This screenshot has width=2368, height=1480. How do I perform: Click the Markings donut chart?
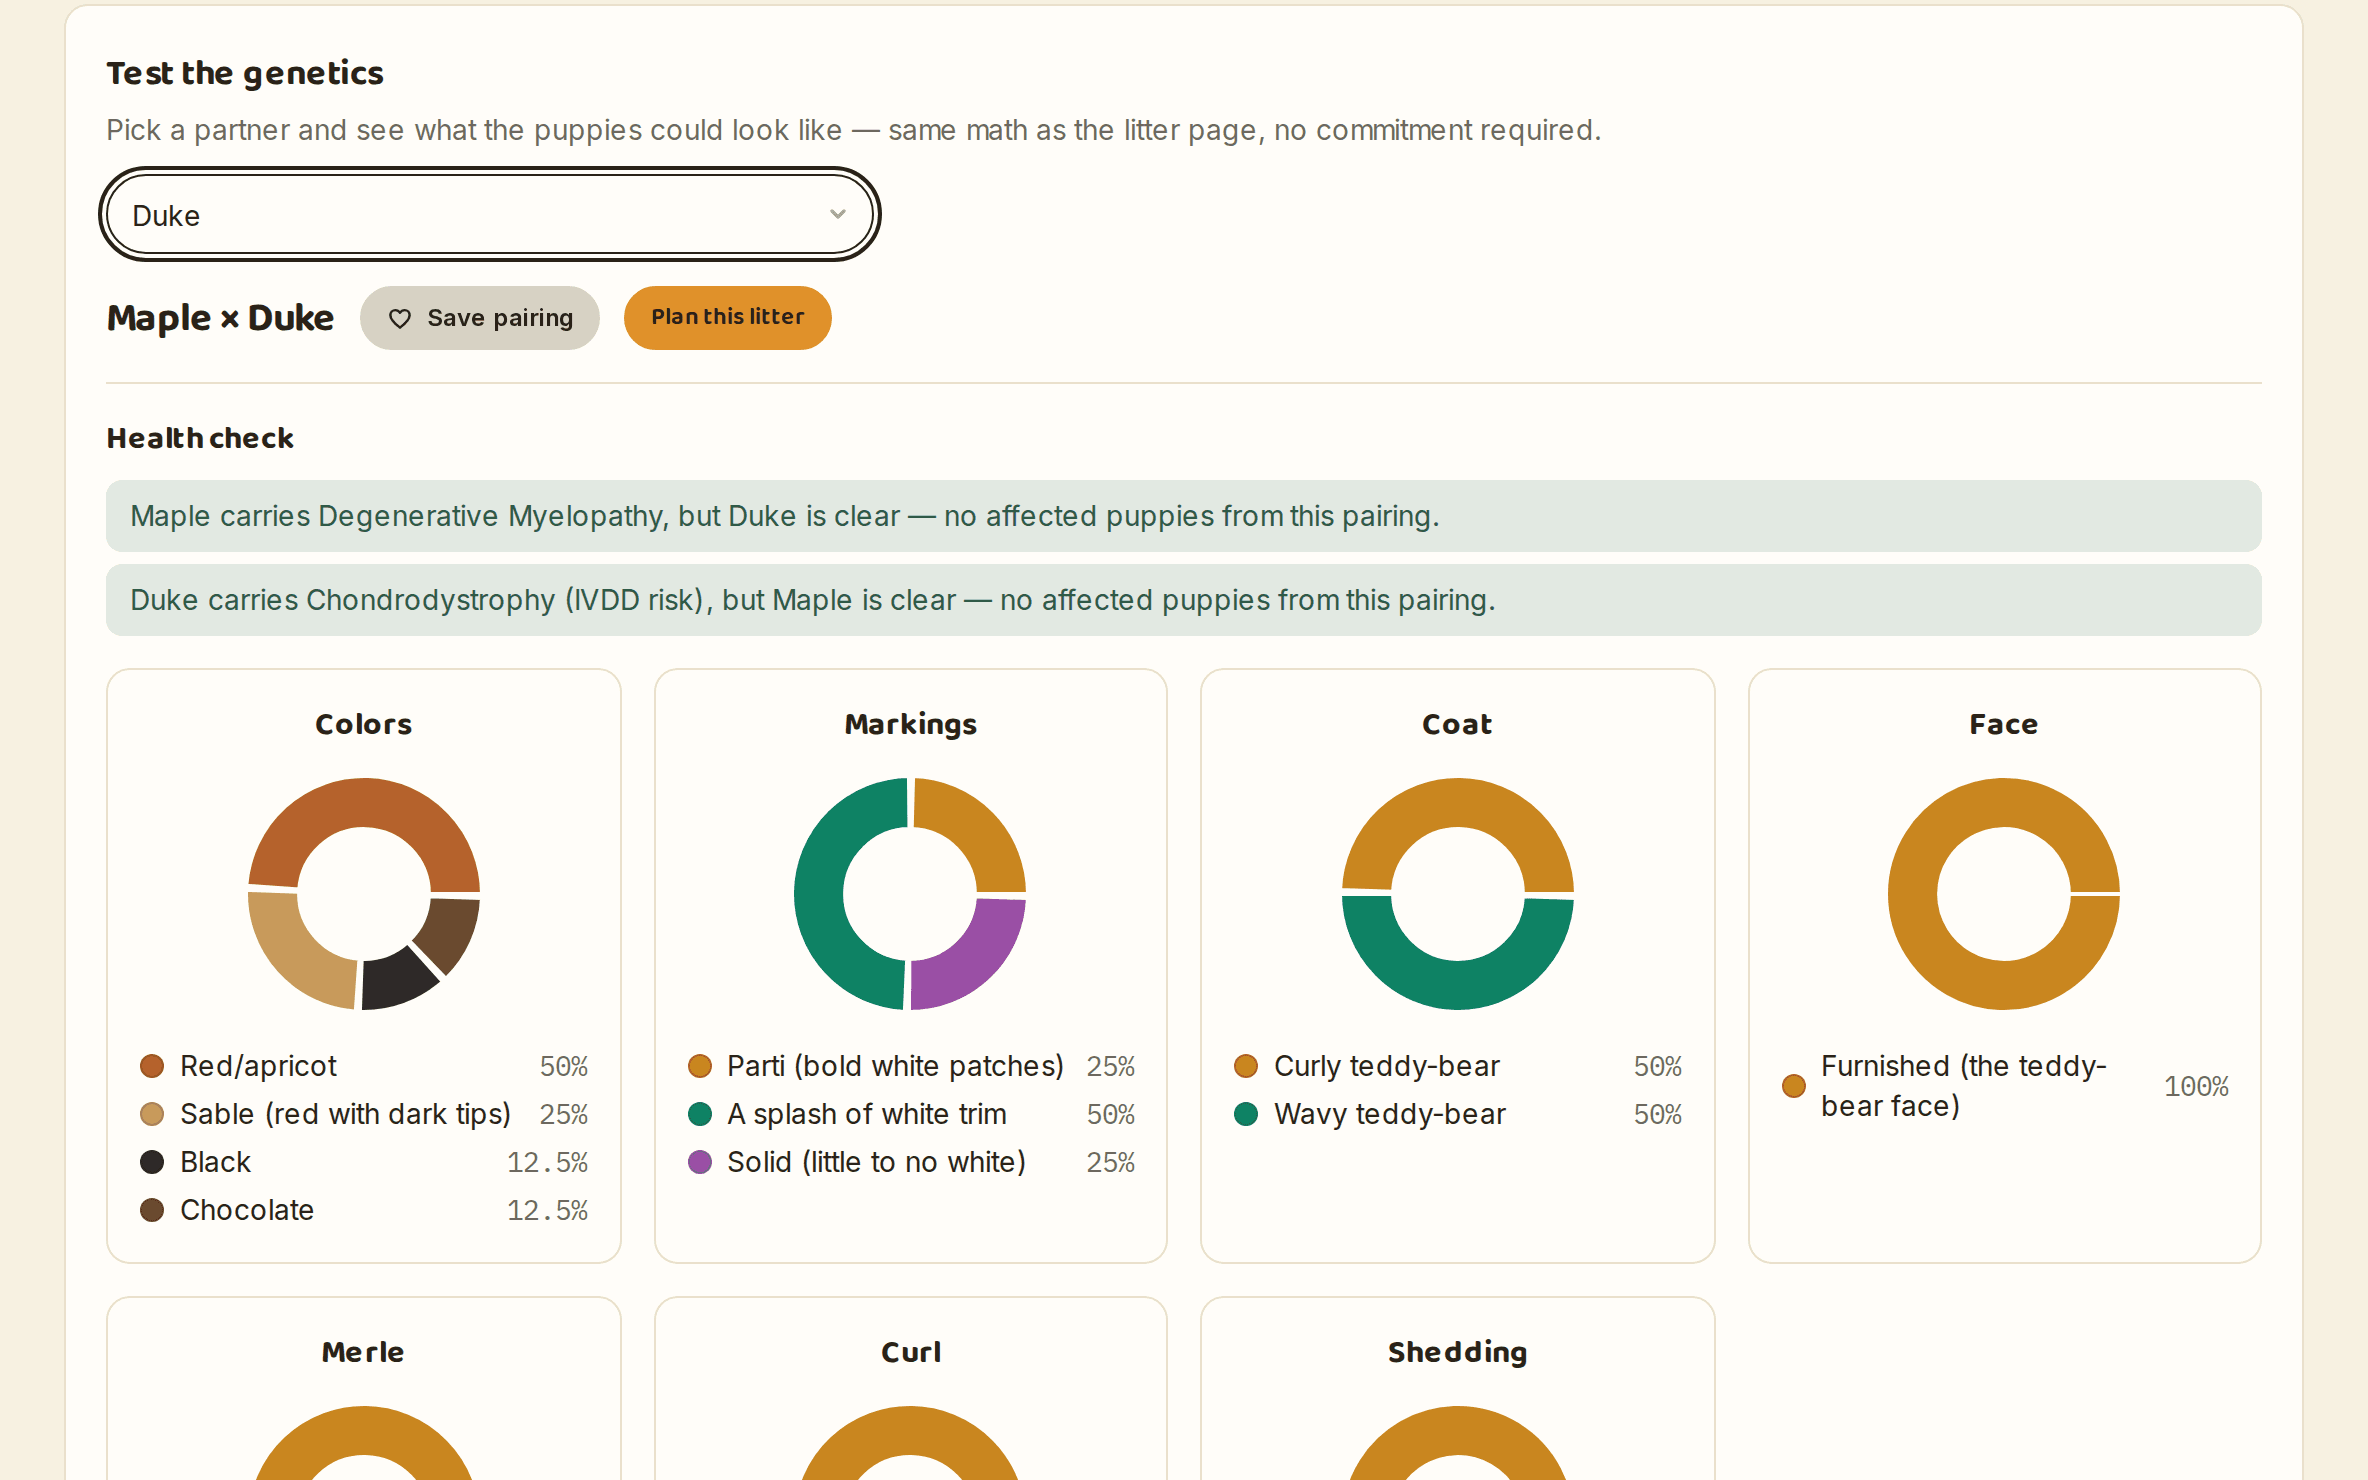tap(910, 894)
